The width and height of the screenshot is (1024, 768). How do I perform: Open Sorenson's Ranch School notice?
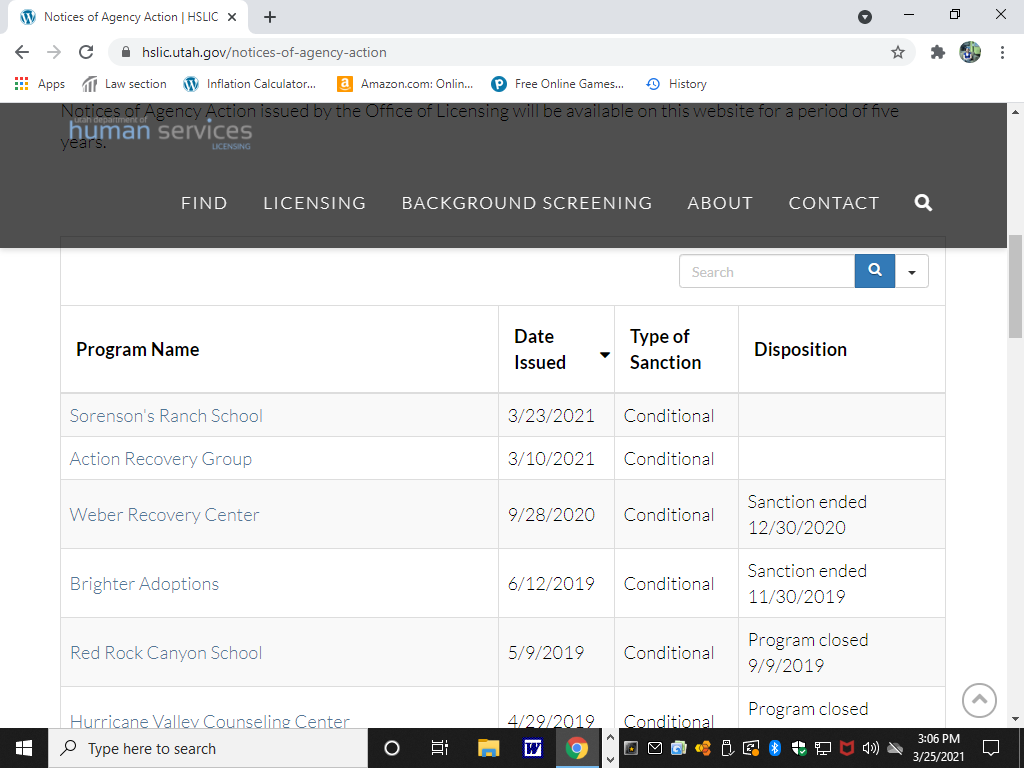[166, 416]
